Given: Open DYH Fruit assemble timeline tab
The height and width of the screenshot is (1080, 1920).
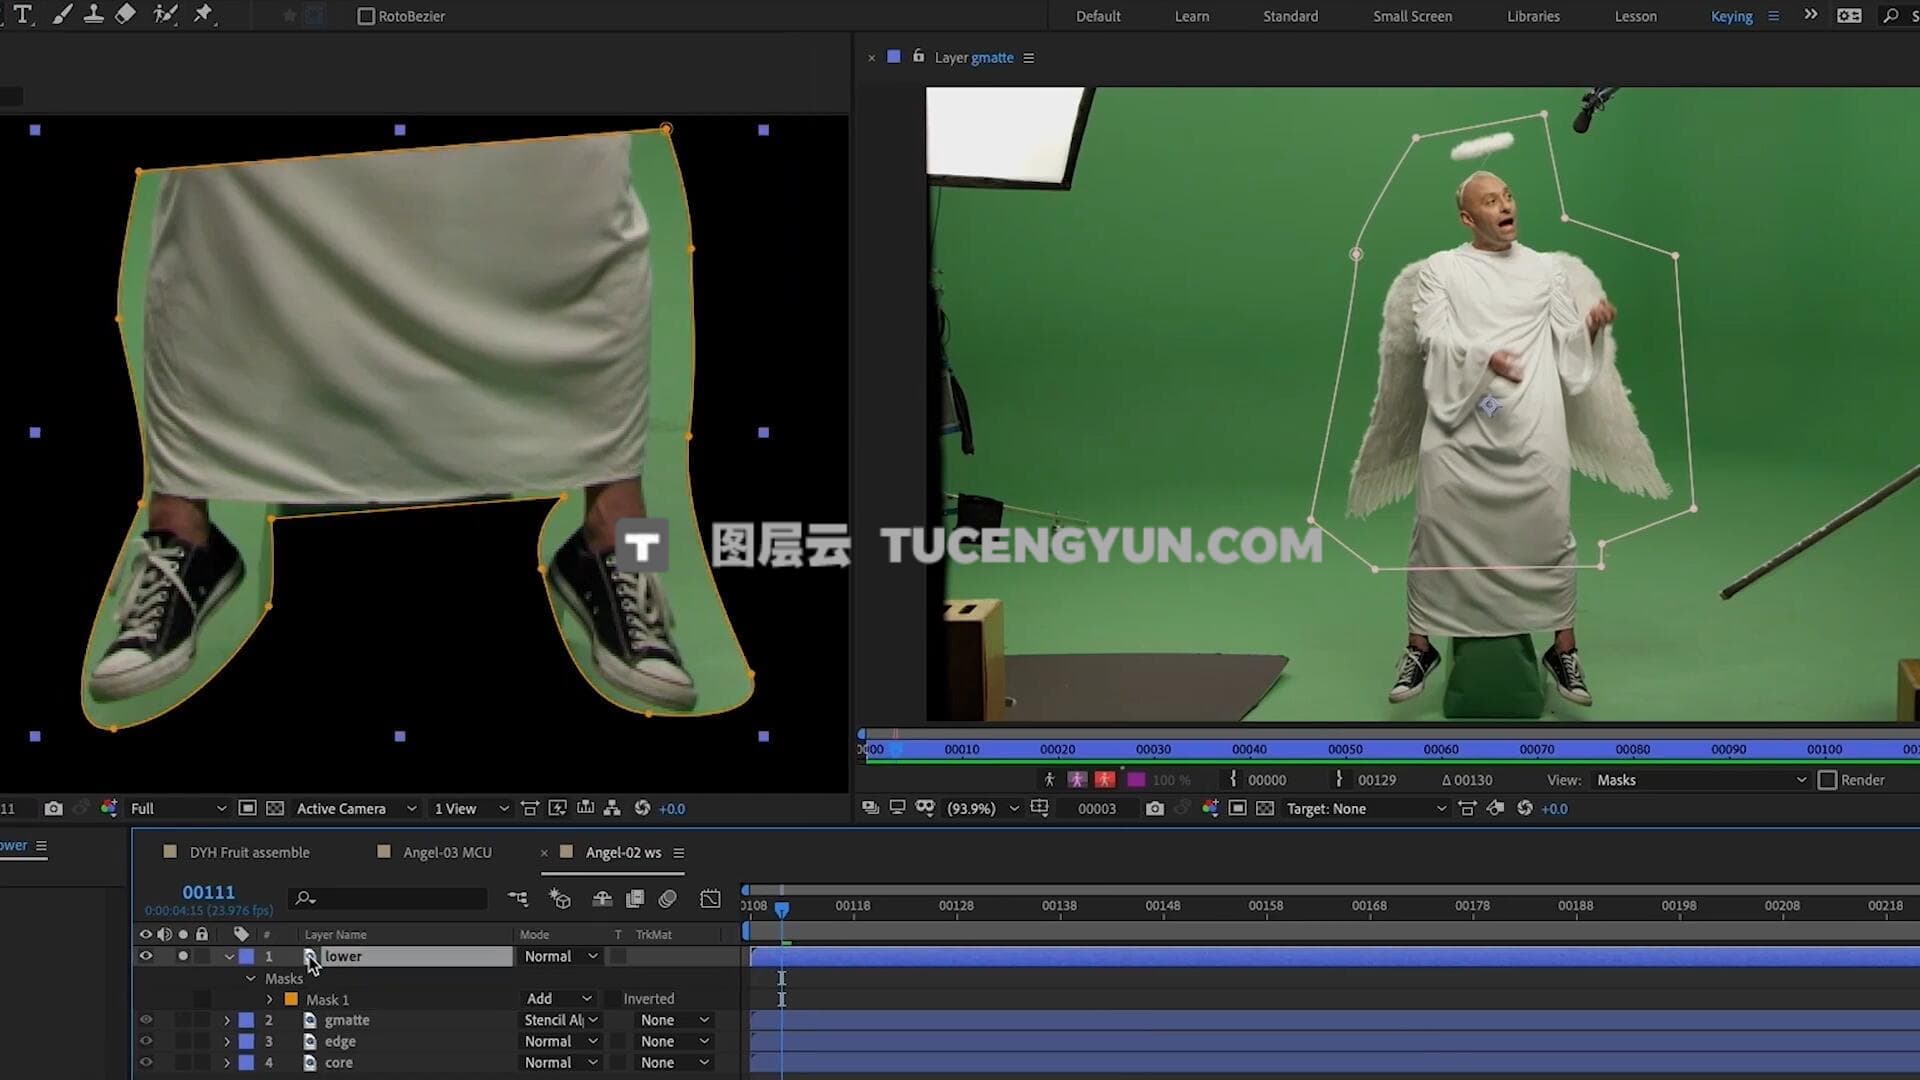Looking at the screenshot, I should click(x=249, y=852).
